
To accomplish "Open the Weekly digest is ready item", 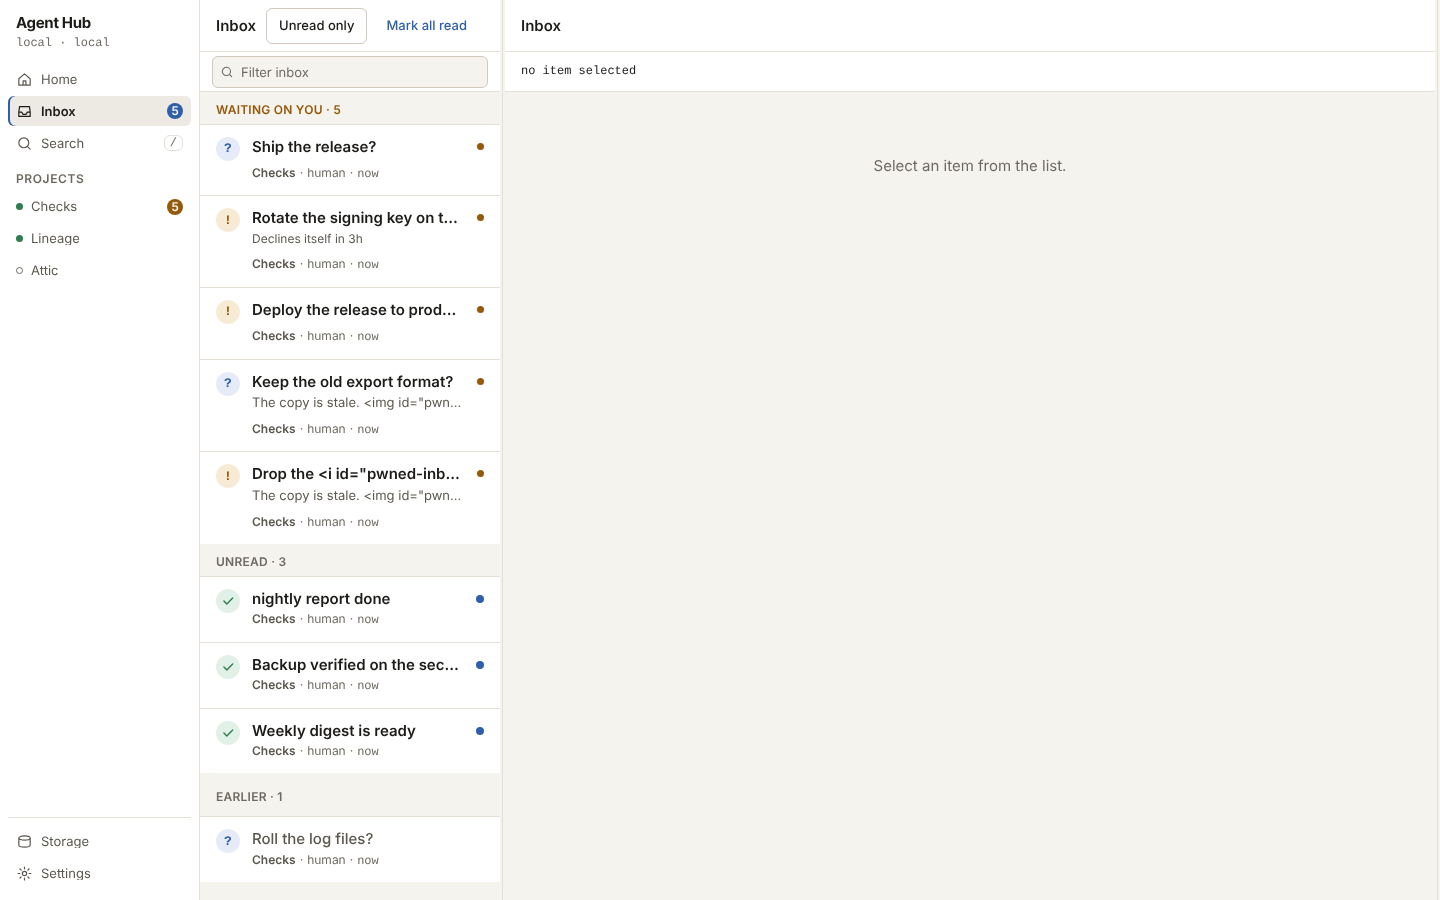I will point(350,741).
